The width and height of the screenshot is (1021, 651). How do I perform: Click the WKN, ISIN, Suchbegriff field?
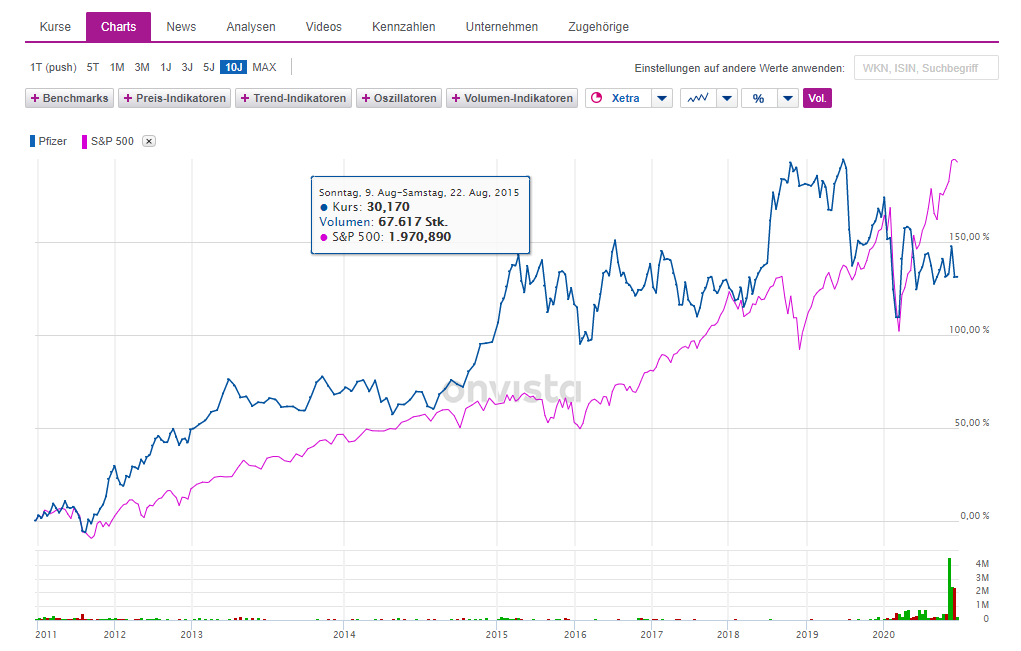tap(926, 68)
